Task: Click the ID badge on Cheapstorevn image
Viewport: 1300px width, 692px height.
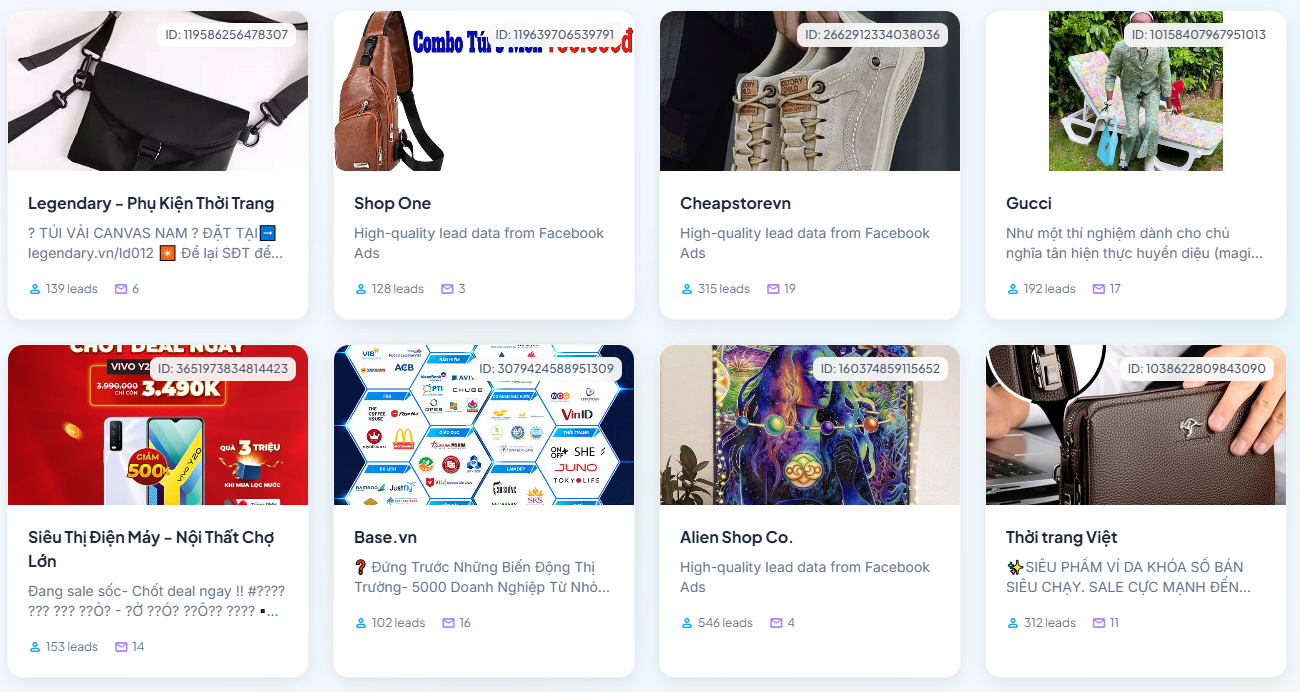Action: [872, 35]
